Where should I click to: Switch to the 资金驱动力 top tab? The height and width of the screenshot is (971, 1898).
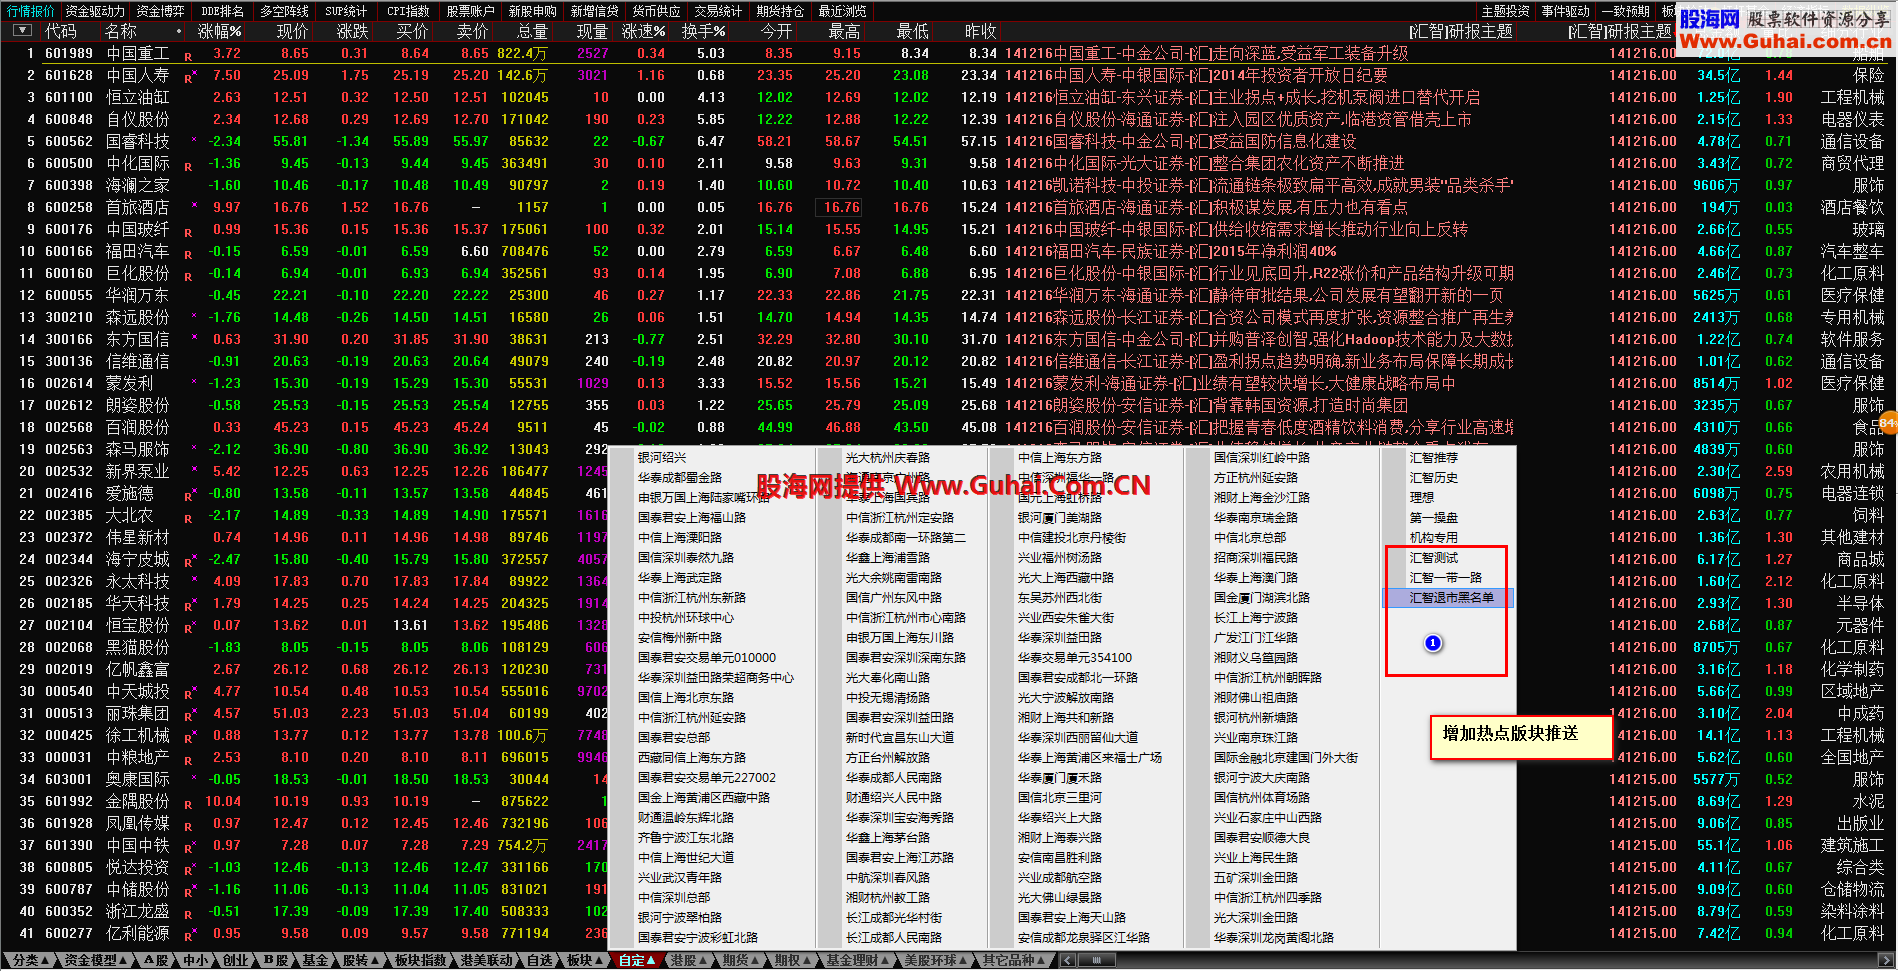pos(95,11)
